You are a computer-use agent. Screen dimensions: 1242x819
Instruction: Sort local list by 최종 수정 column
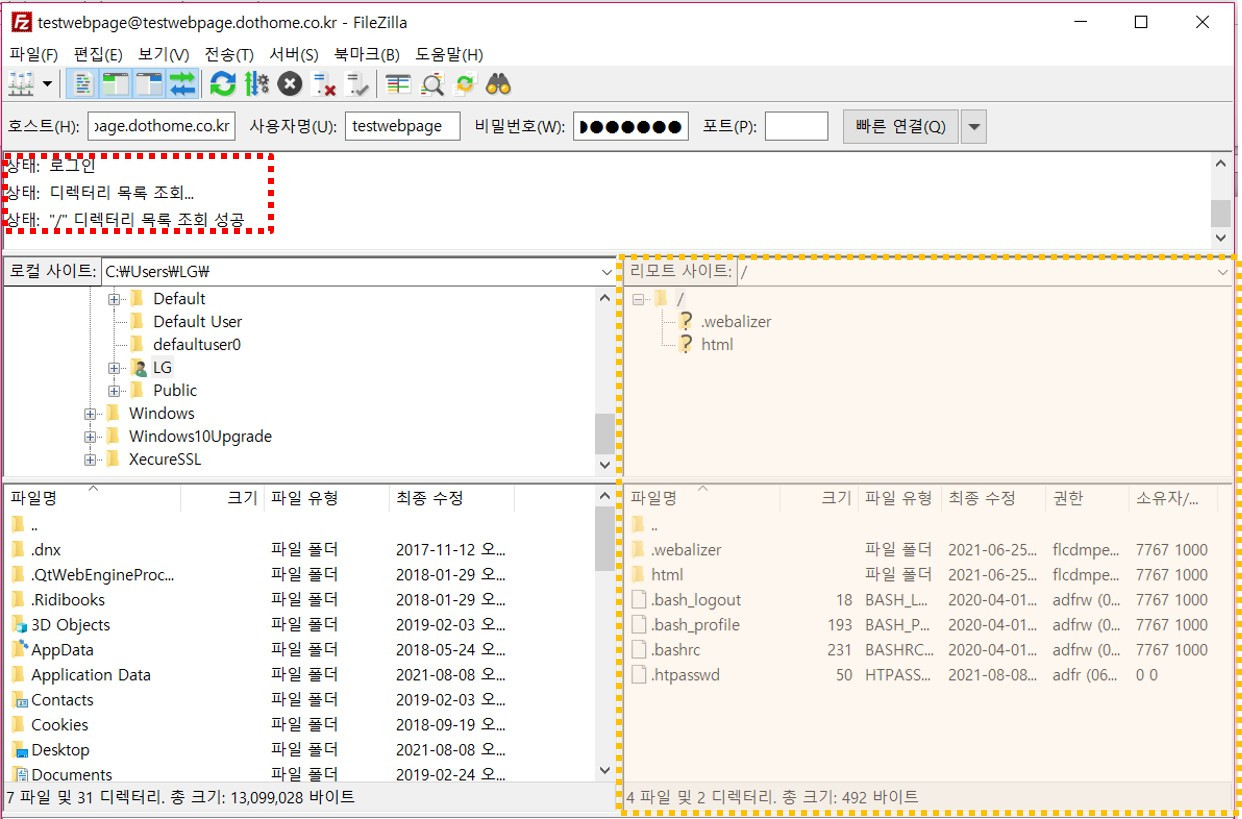(451, 498)
